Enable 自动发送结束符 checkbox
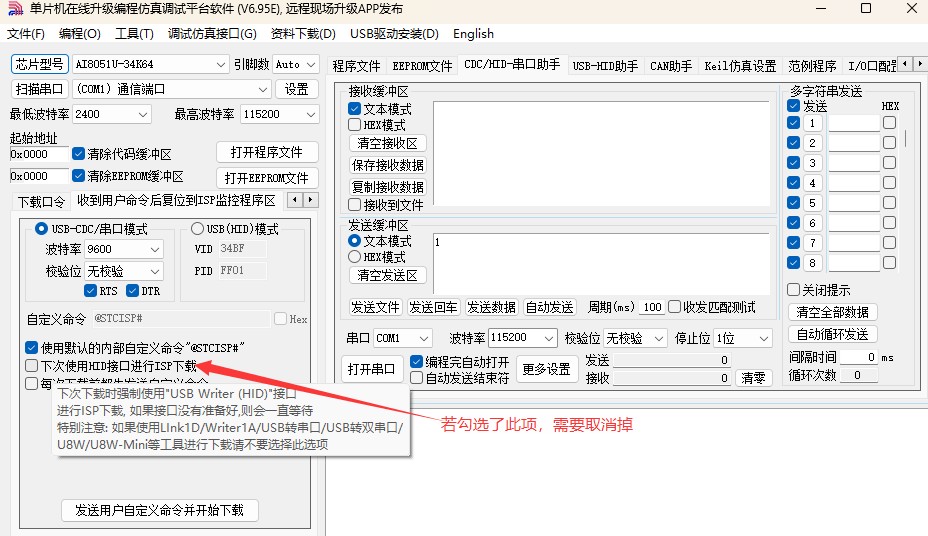928x536 pixels. [x=417, y=377]
